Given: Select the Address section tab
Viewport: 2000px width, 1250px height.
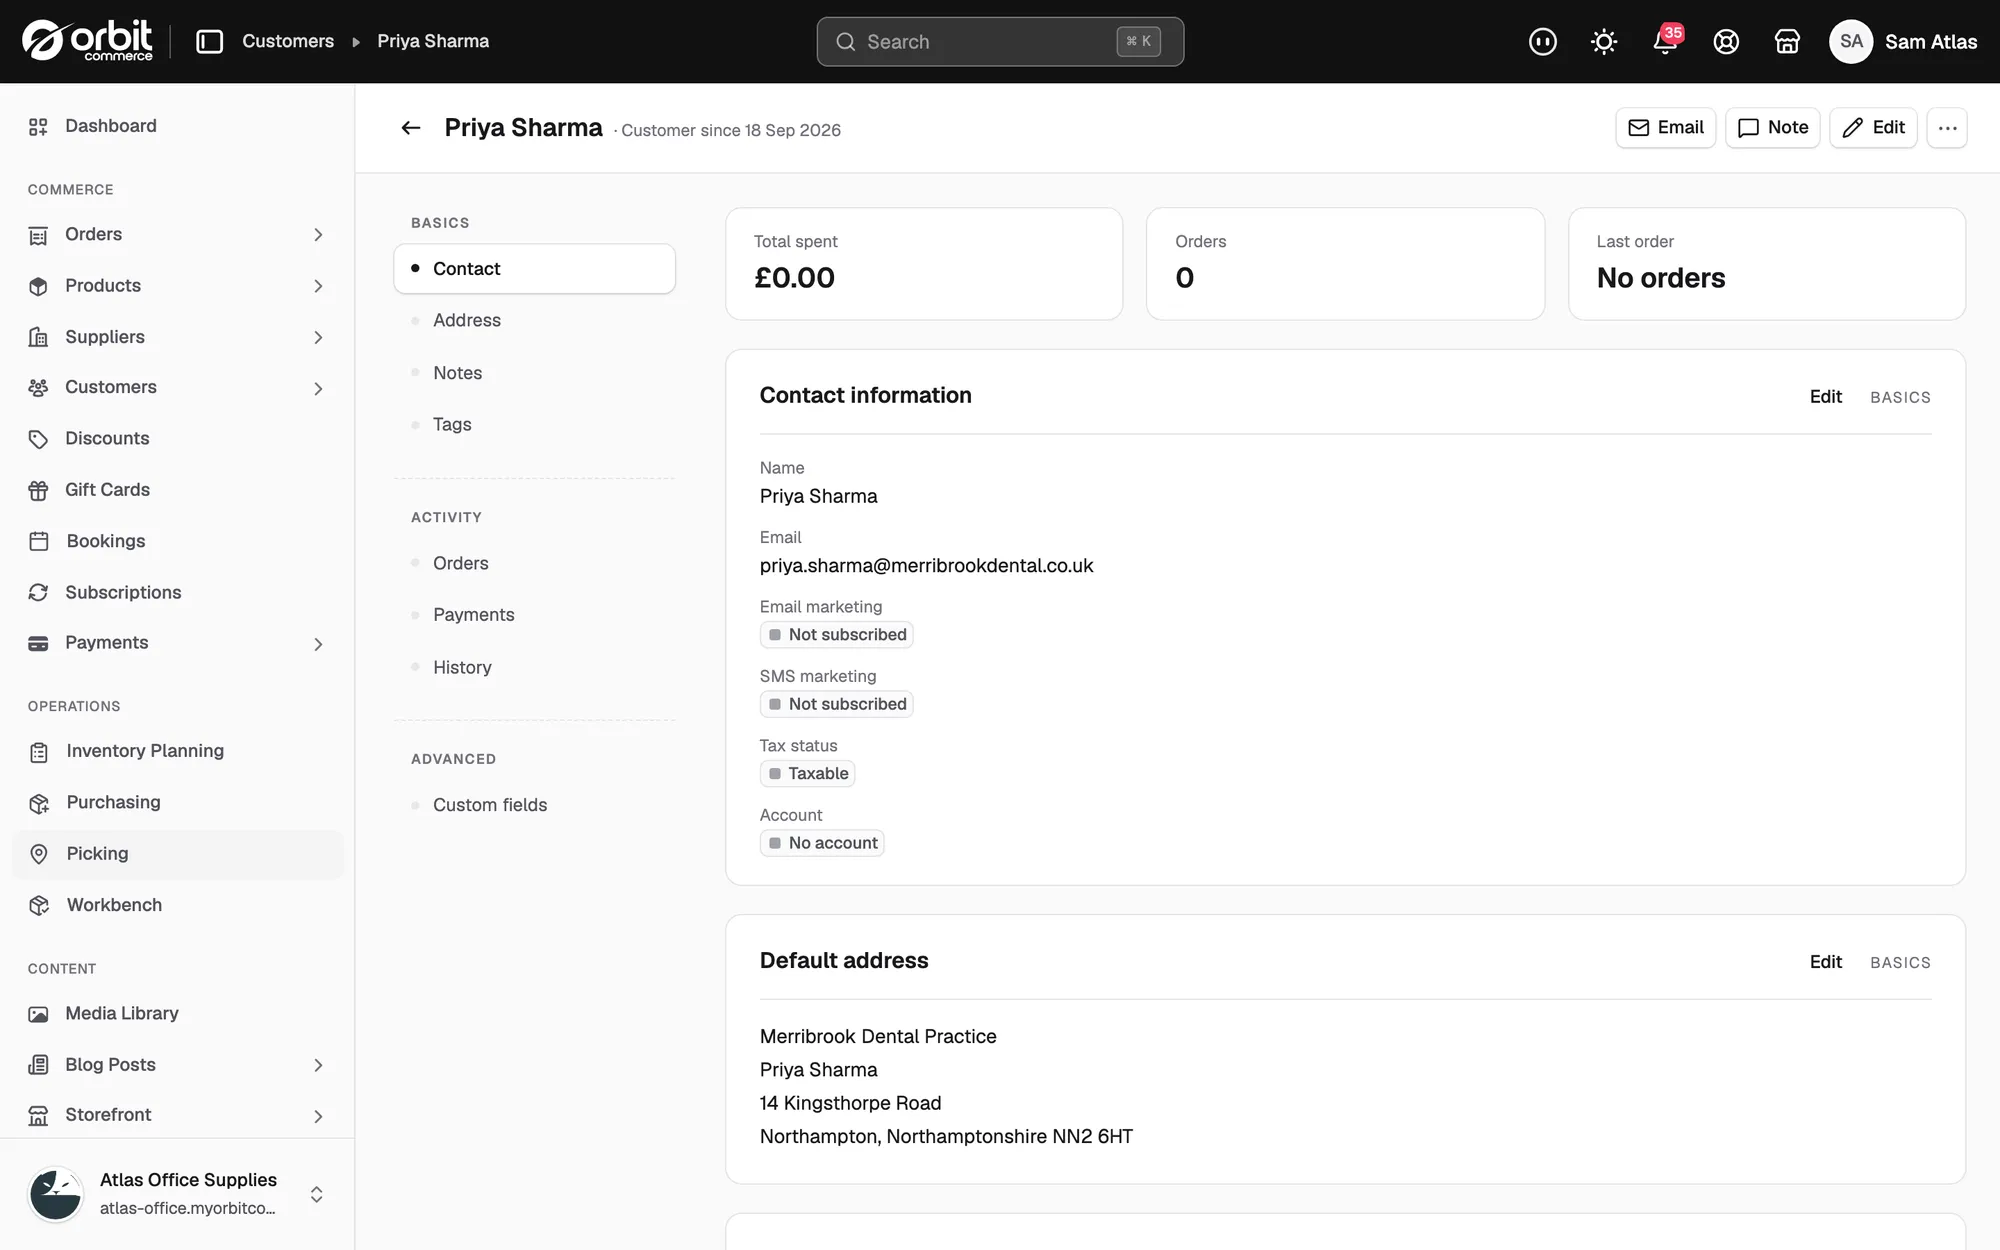Looking at the screenshot, I should [534, 320].
